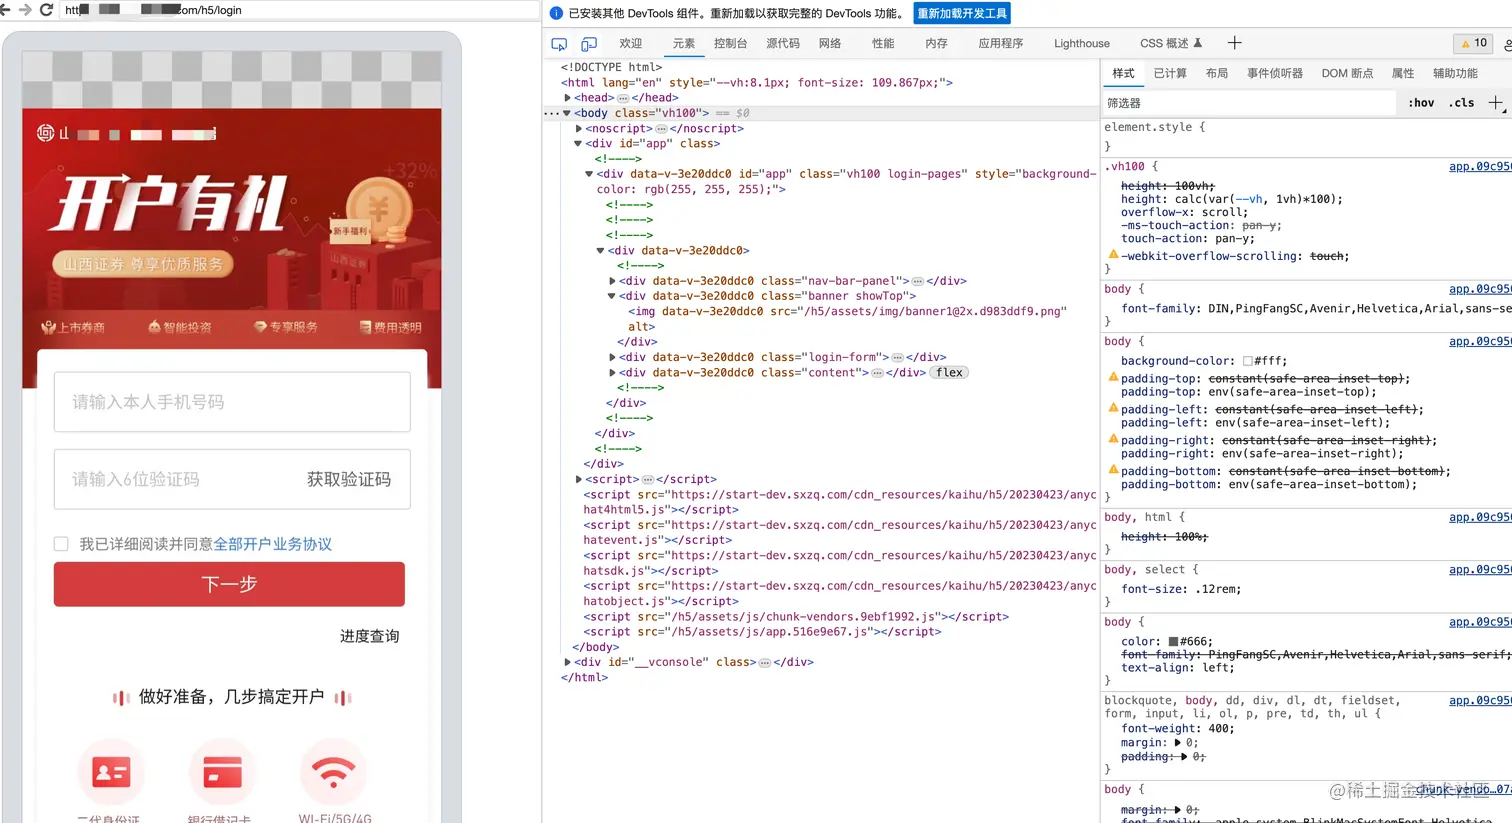Select the app.516e9e67.js script line

(x=763, y=632)
